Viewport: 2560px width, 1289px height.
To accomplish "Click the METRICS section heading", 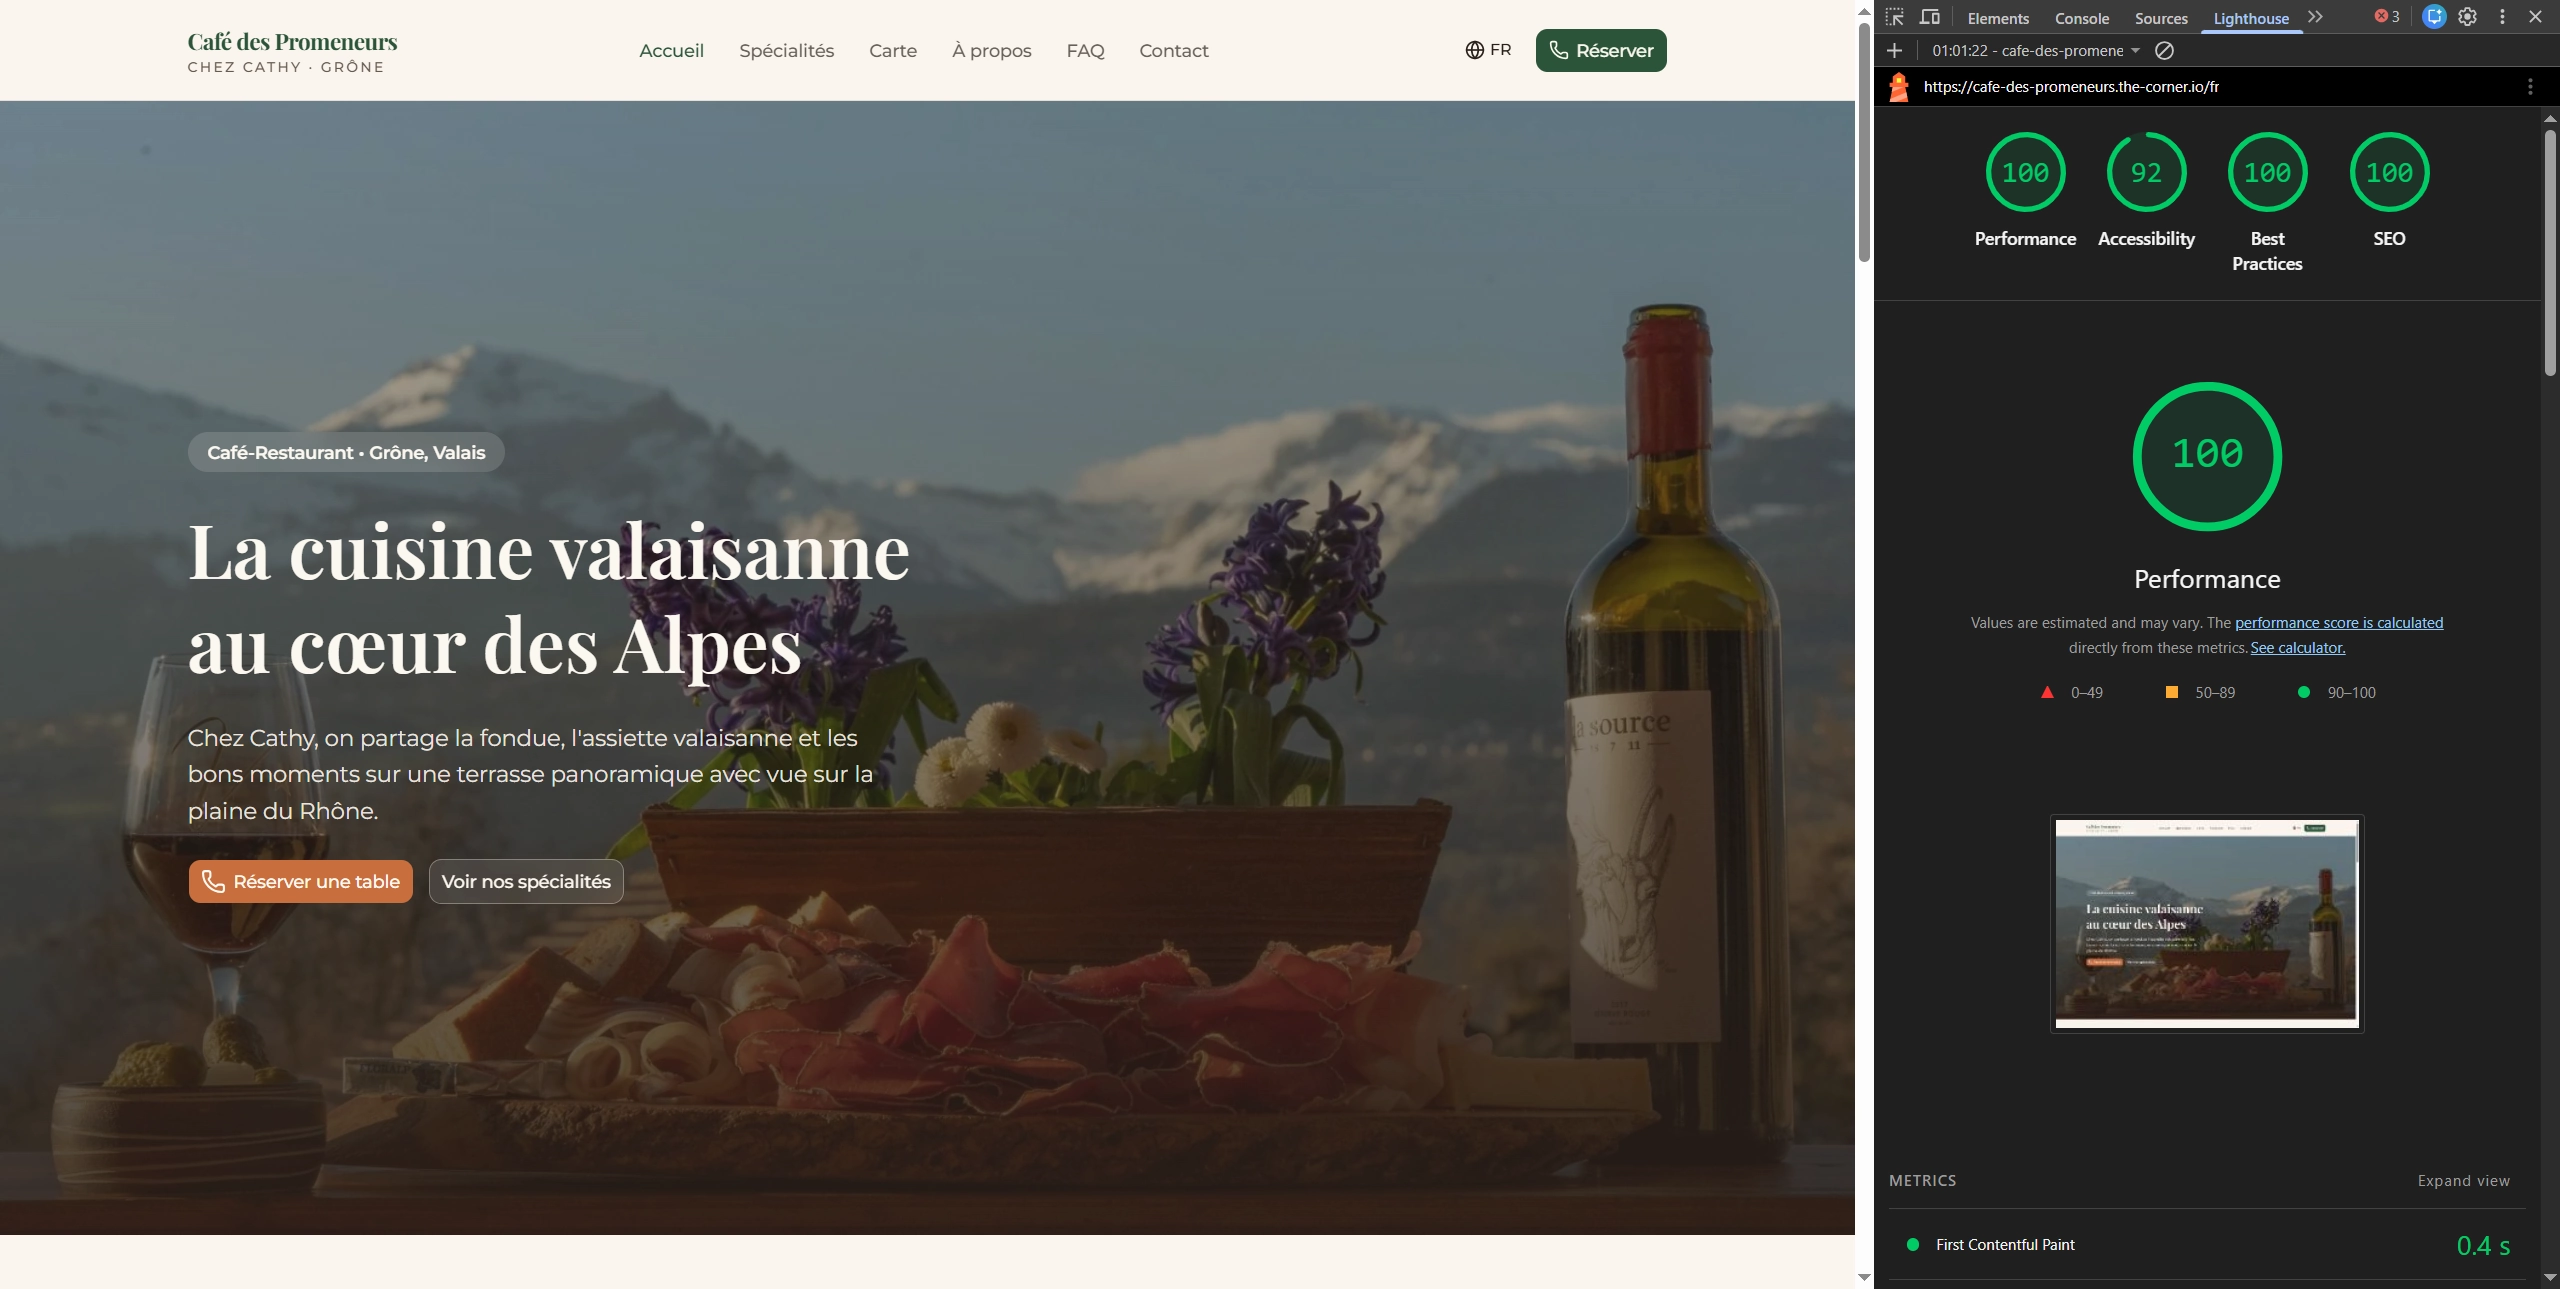I will point(1922,1181).
